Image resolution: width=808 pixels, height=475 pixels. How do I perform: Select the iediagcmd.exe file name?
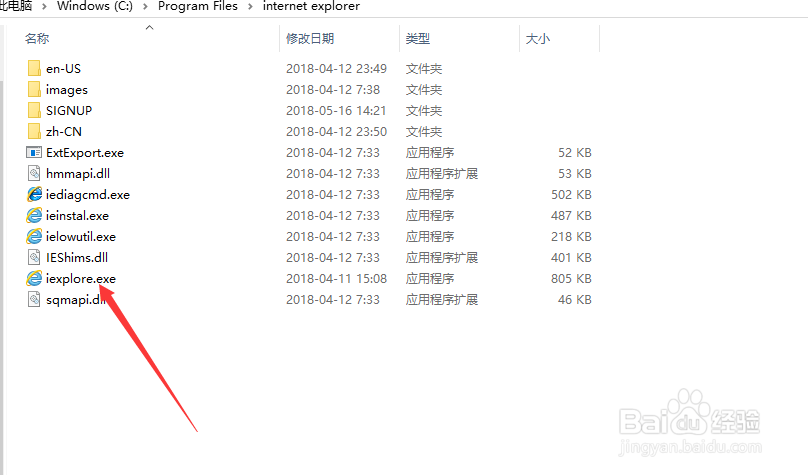pos(88,195)
